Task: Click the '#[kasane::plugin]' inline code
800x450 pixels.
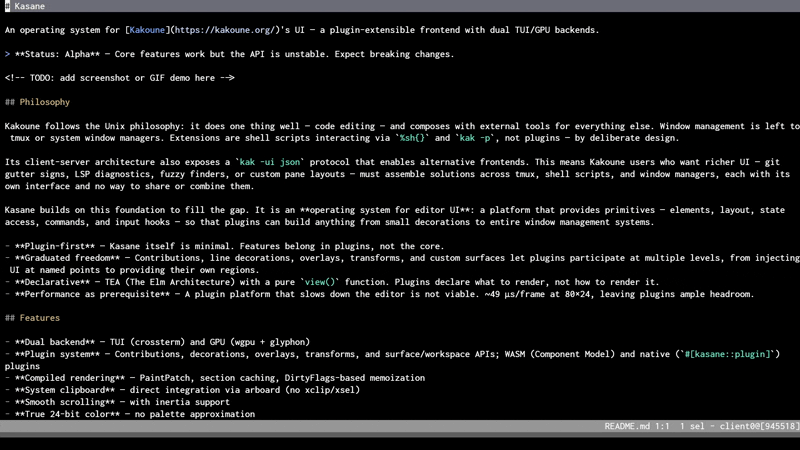Action: pyautogui.click(x=728, y=354)
